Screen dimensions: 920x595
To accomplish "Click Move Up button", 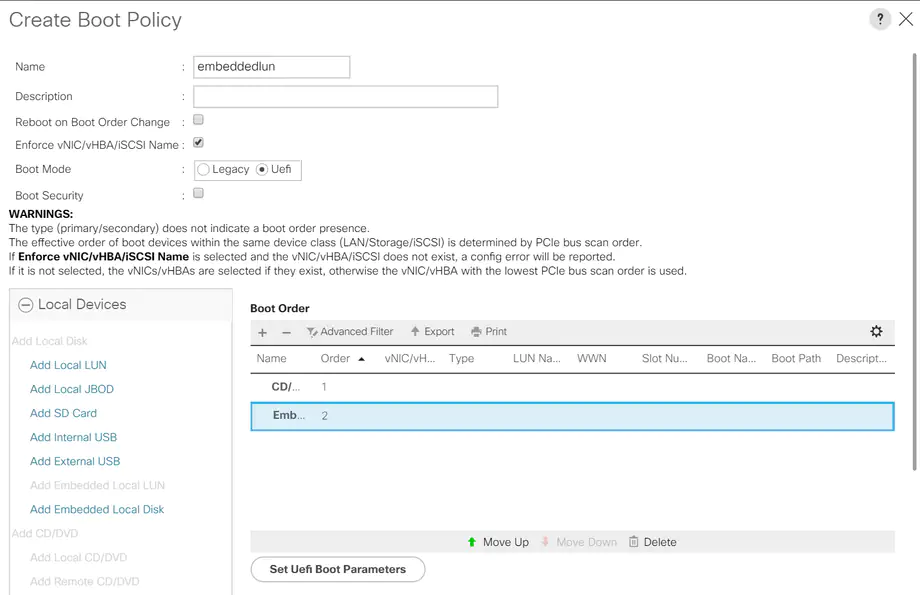I will point(498,542).
